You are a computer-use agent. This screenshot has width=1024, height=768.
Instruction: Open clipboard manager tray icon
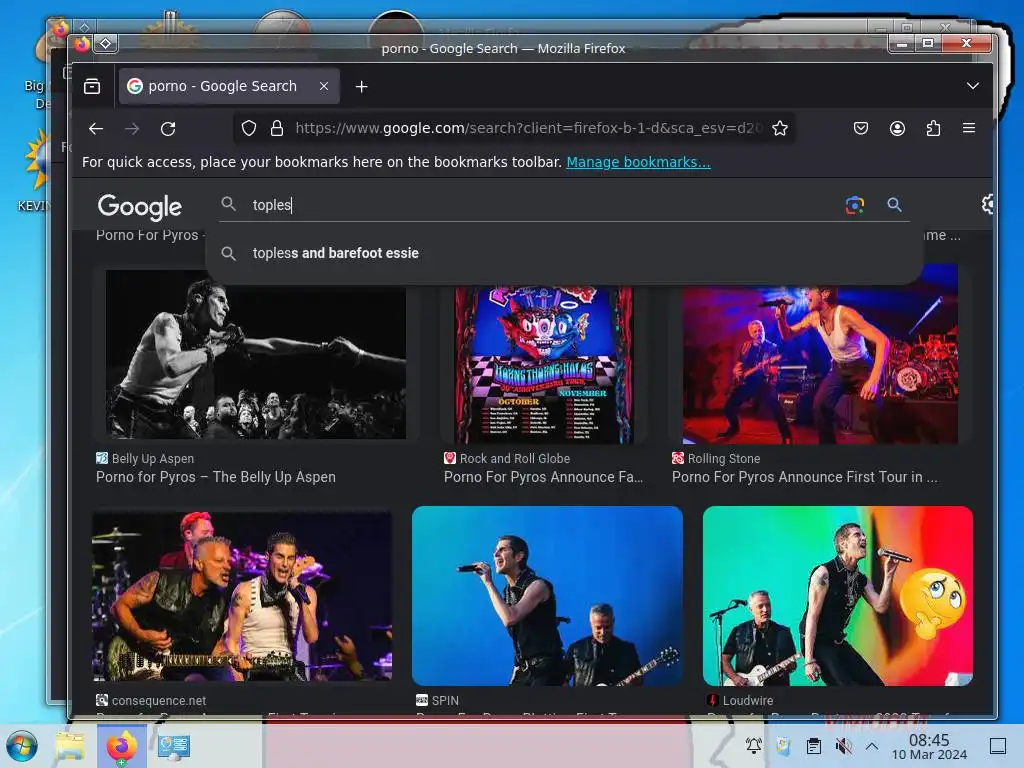(x=814, y=745)
